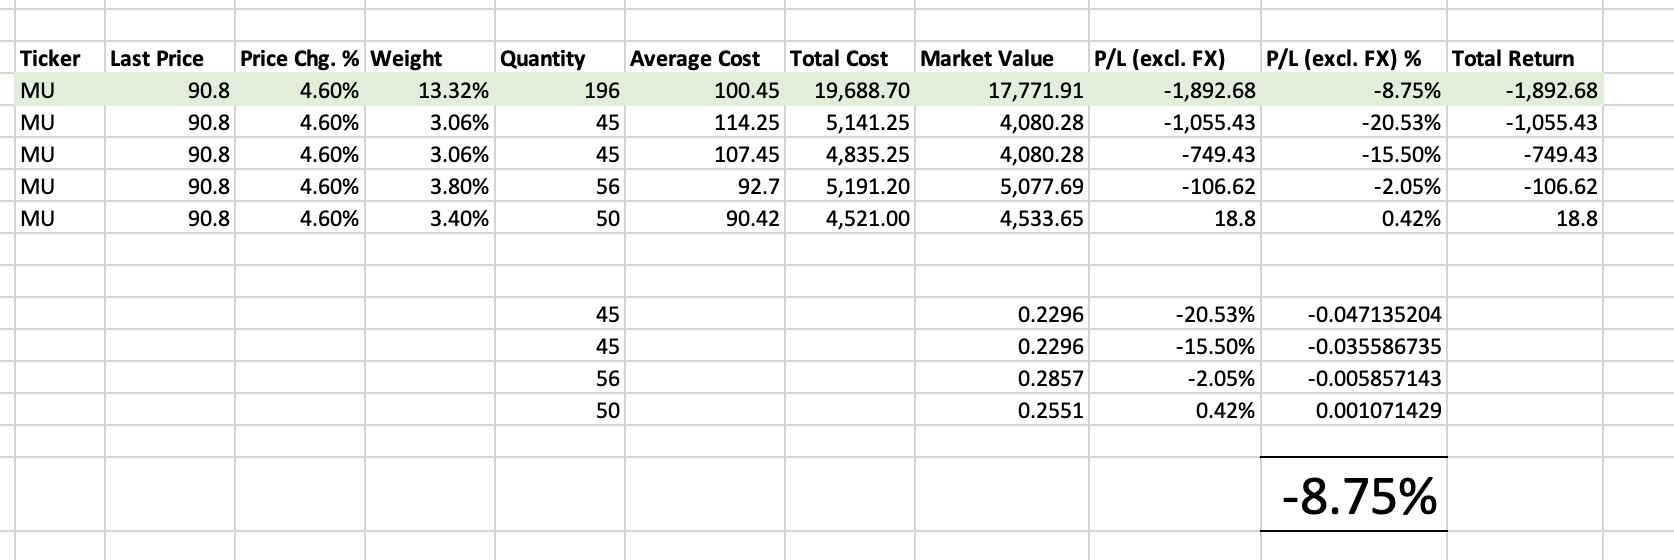Select P/L cell -1,055.43 in excl. FX column

[1176, 123]
